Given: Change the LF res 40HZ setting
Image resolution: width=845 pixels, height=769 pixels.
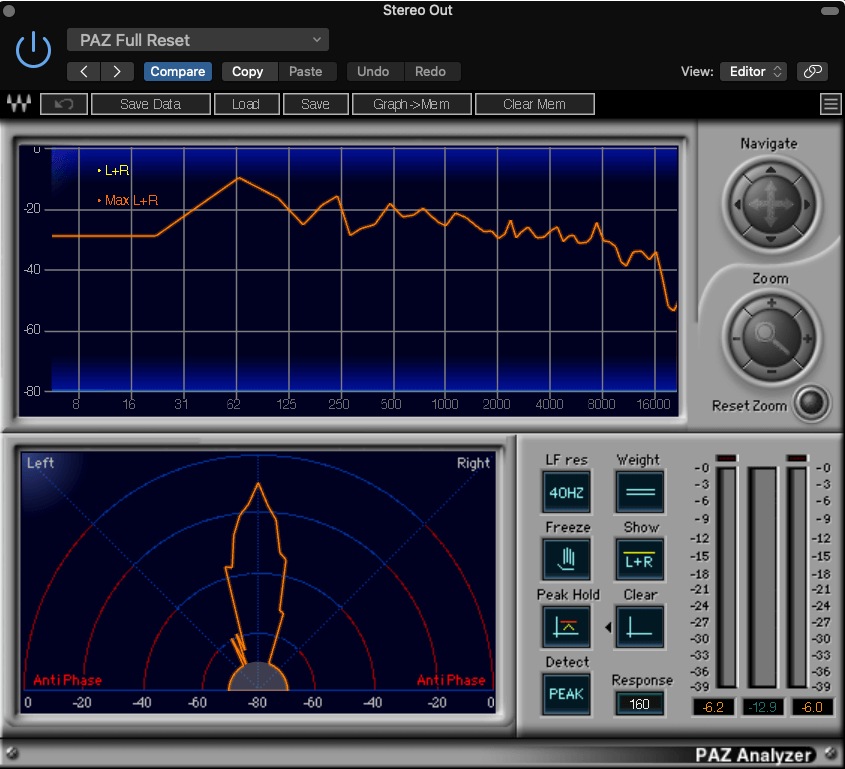Looking at the screenshot, I should click(x=566, y=492).
